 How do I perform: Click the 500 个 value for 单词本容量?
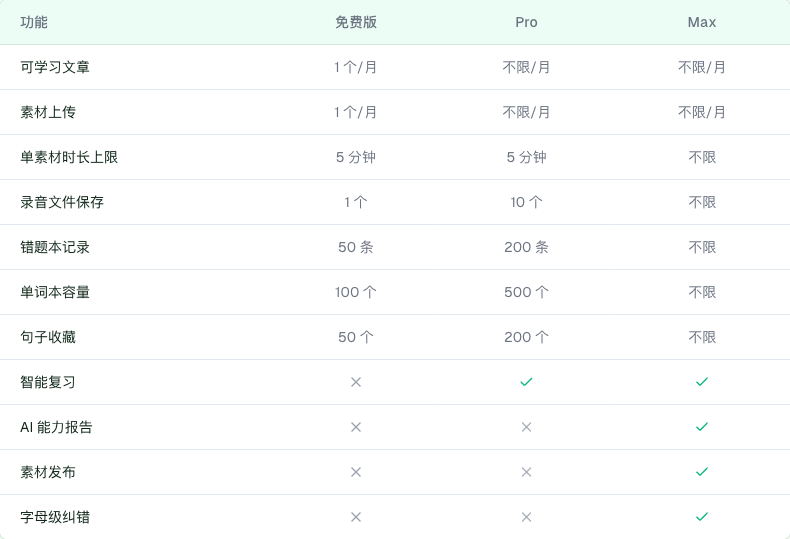click(x=526, y=292)
